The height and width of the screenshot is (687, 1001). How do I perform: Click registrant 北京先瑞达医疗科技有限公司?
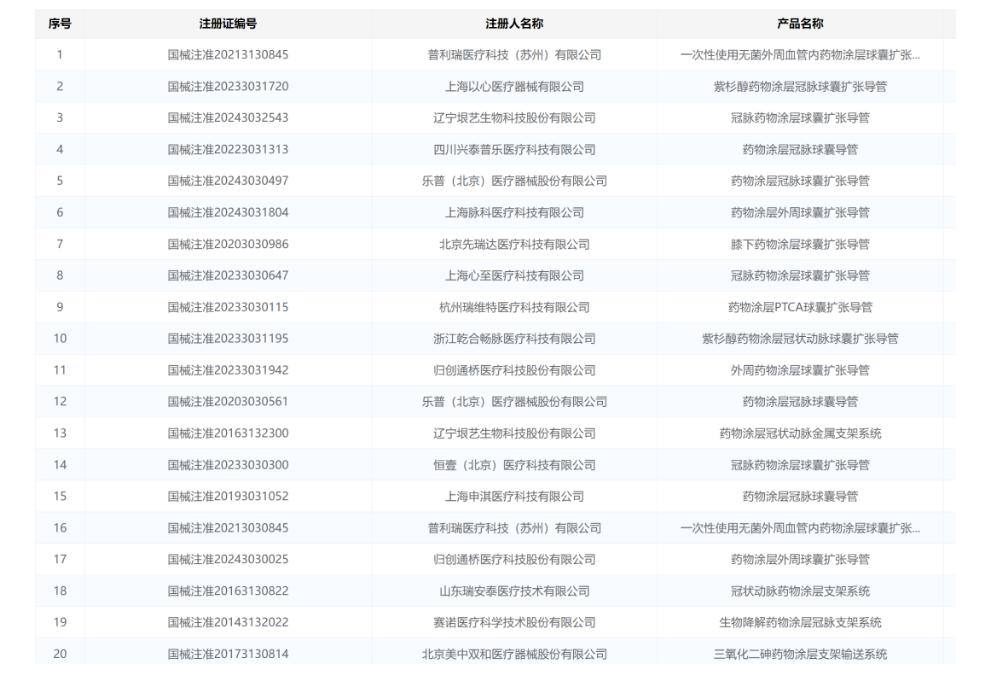(514, 244)
